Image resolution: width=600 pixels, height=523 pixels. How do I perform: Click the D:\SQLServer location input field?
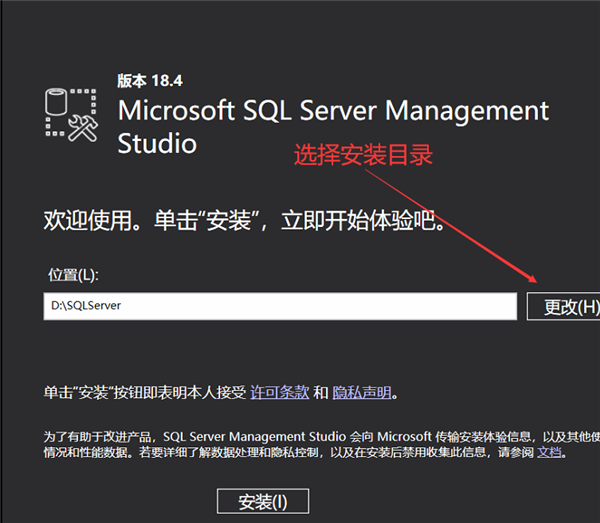[281, 306]
